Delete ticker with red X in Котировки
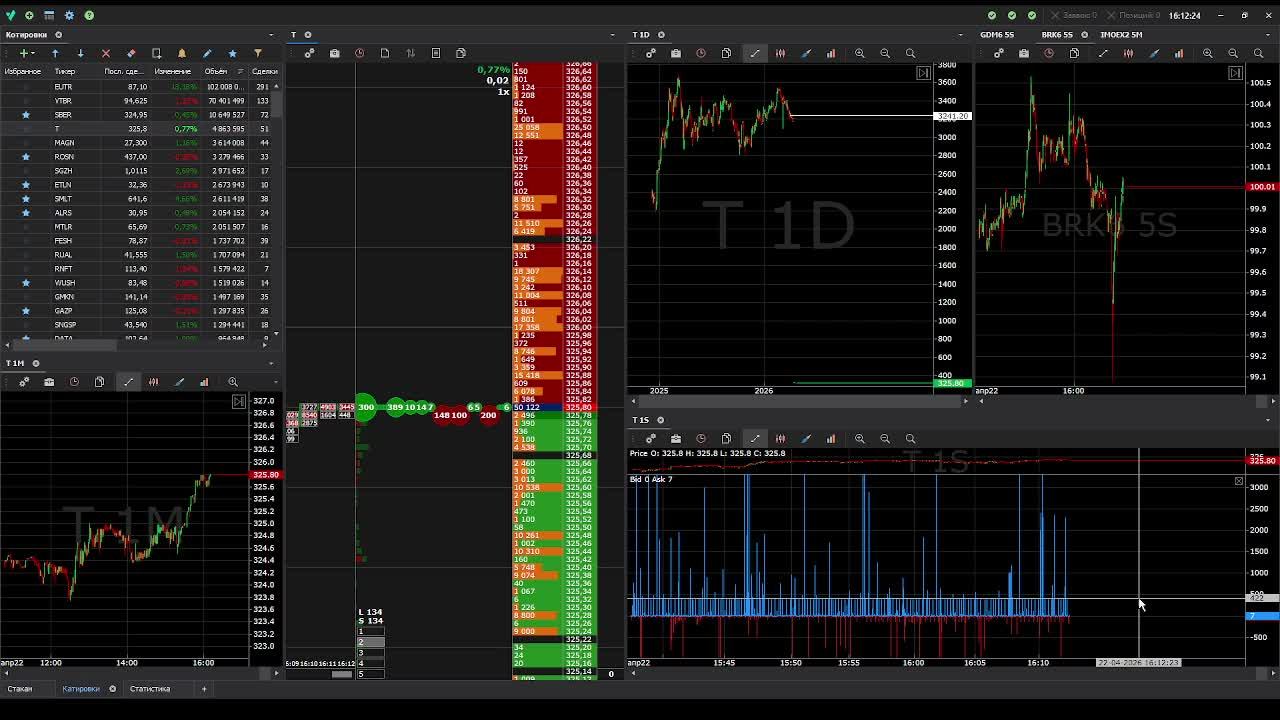 [x=106, y=53]
